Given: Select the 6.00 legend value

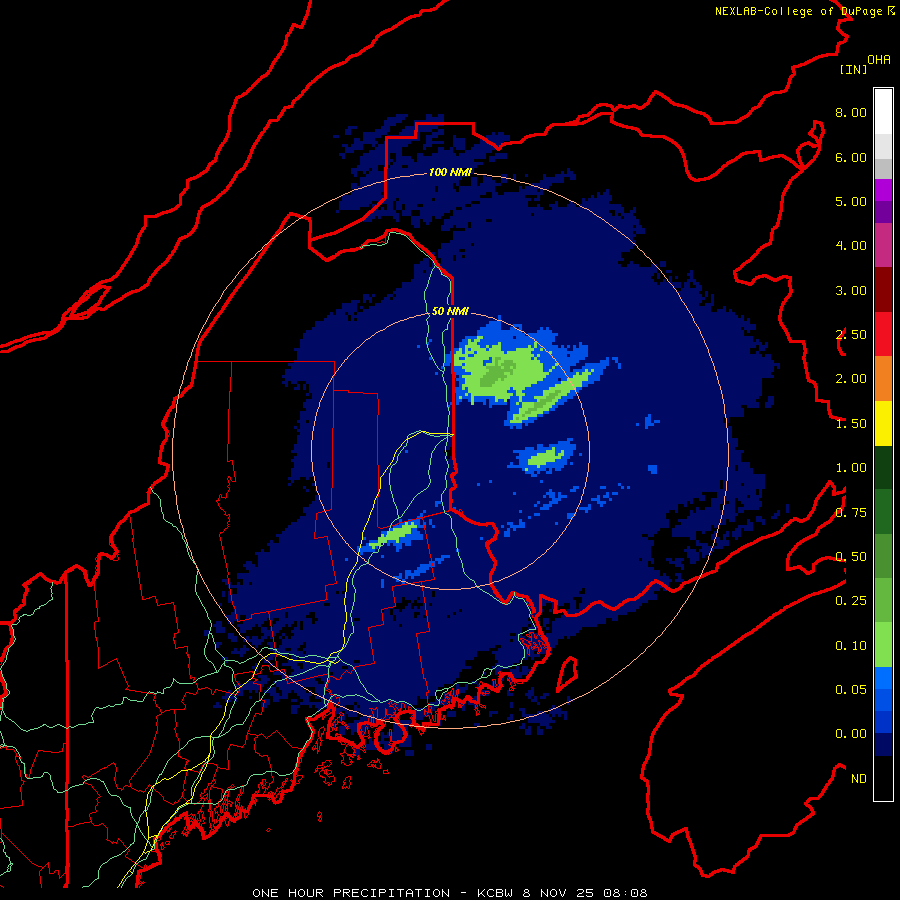Looking at the screenshot, I should click(851, 157).
